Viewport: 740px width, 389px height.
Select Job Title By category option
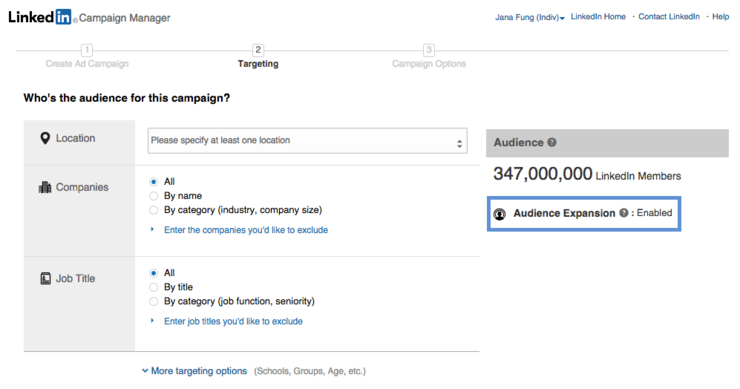[153, 301]
